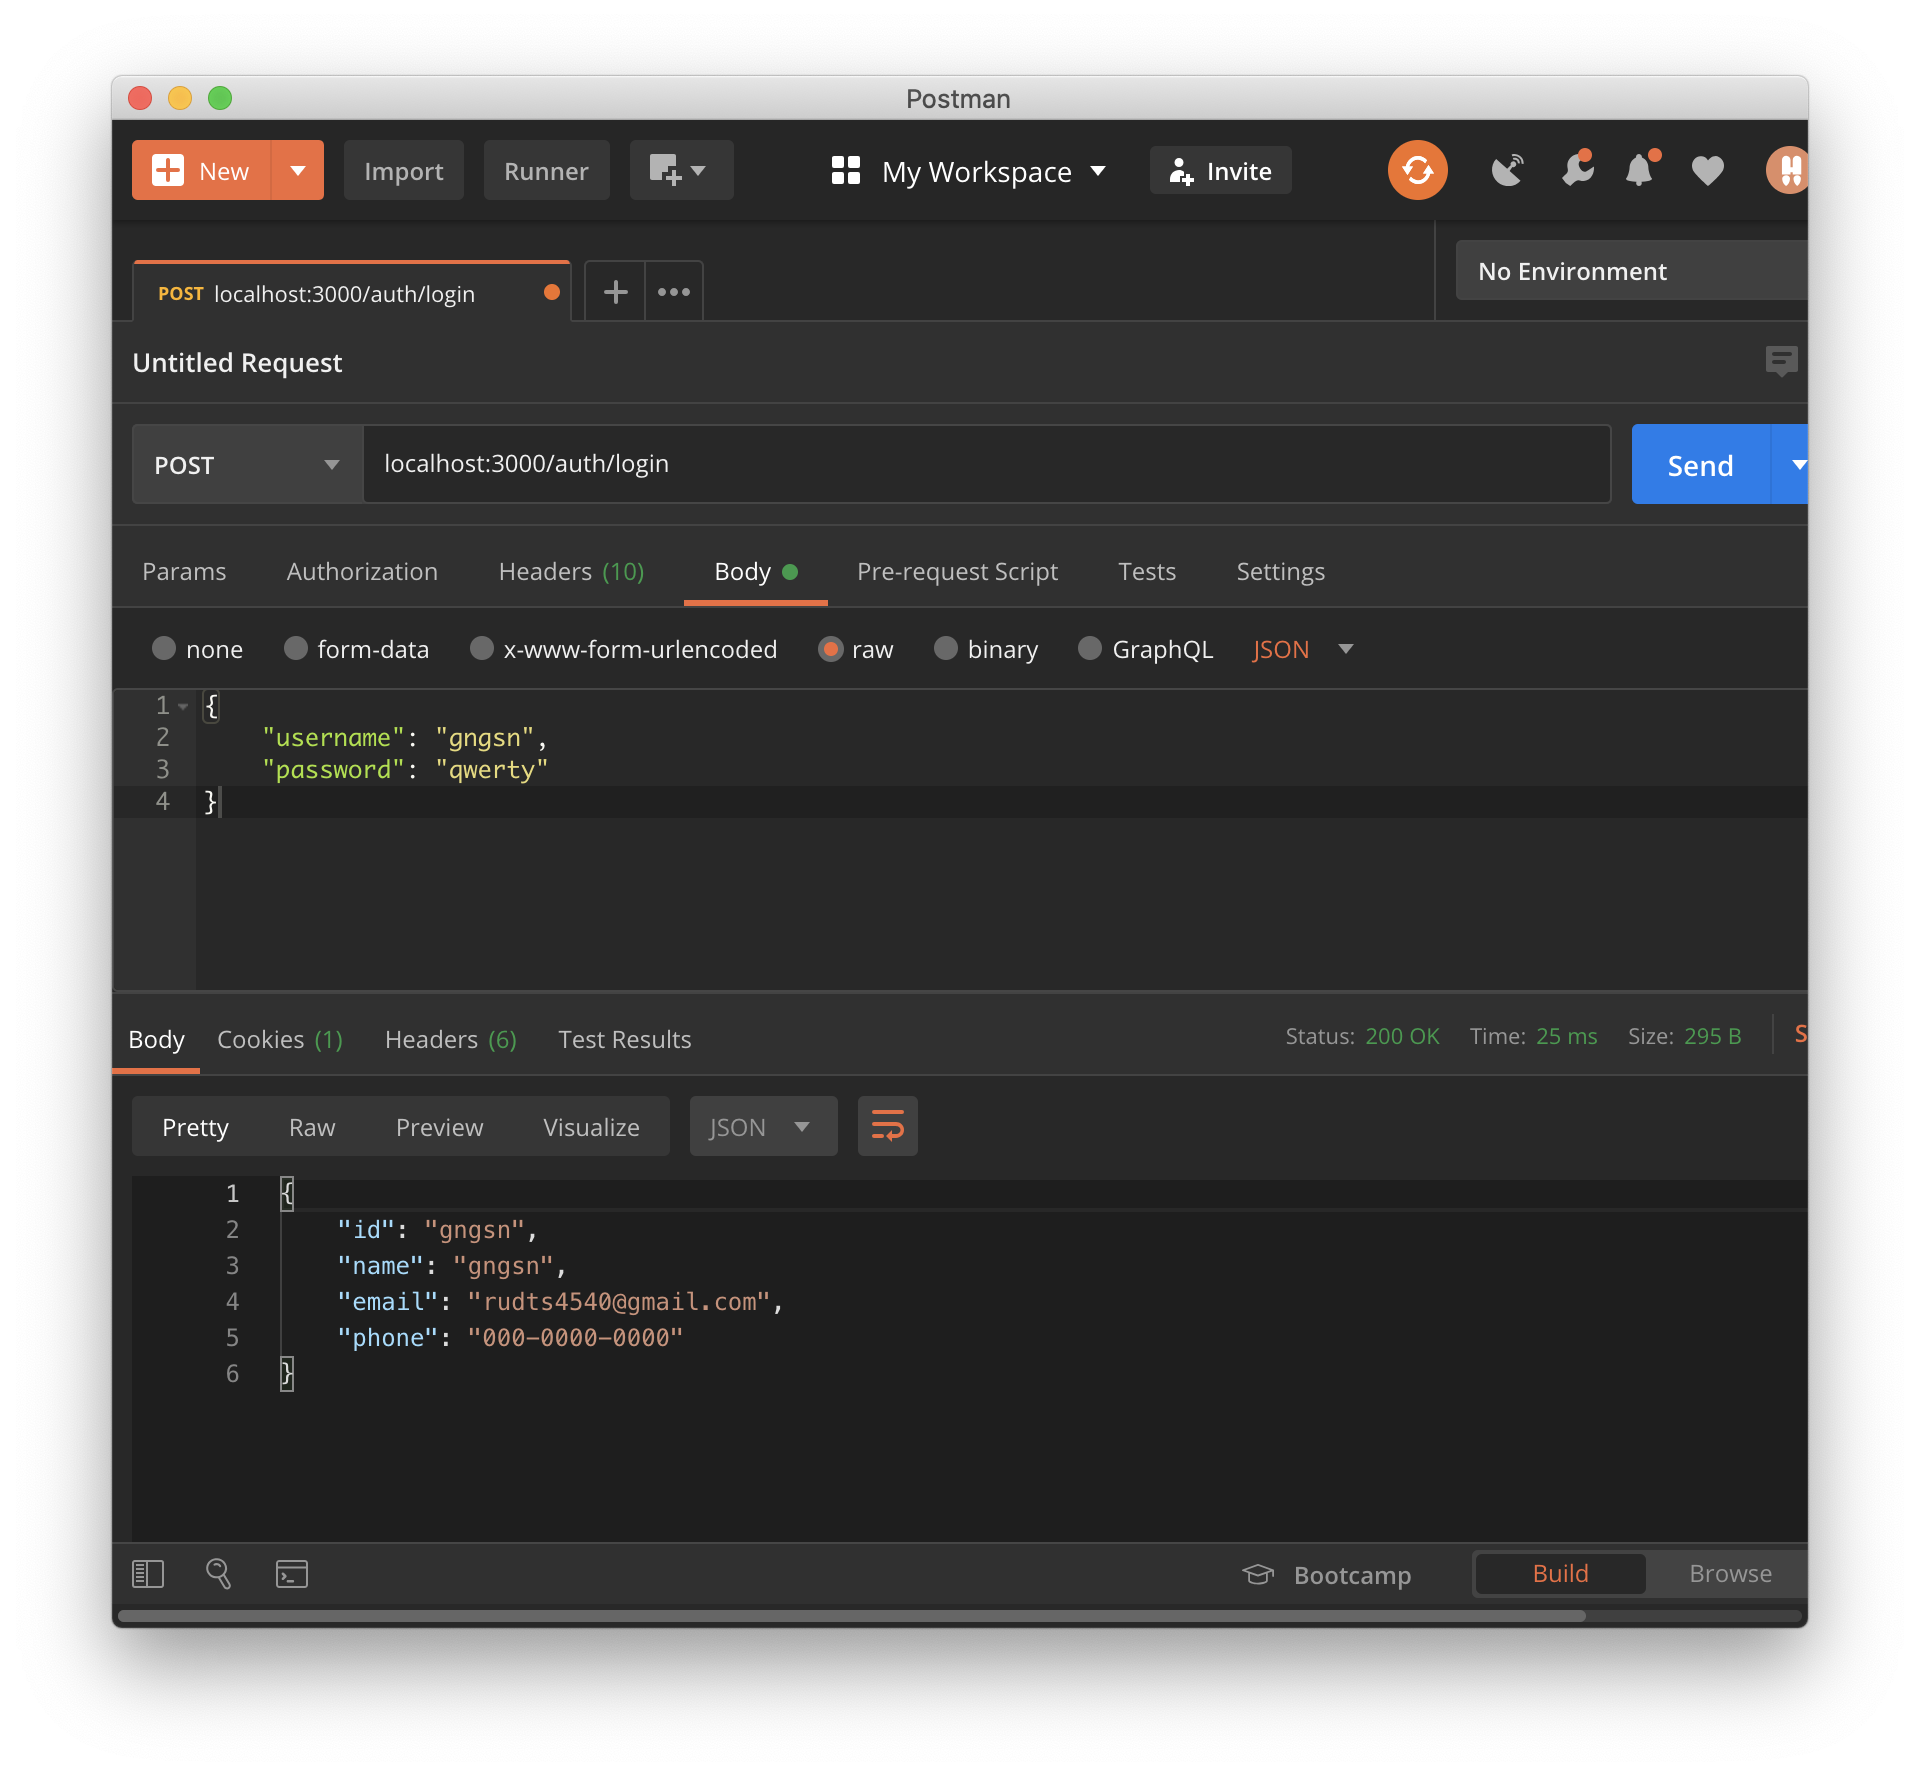This screenshot has width=1920, height=1776.
Task: Click the orange sync status icon
Action: click(x=1417, y=170)
